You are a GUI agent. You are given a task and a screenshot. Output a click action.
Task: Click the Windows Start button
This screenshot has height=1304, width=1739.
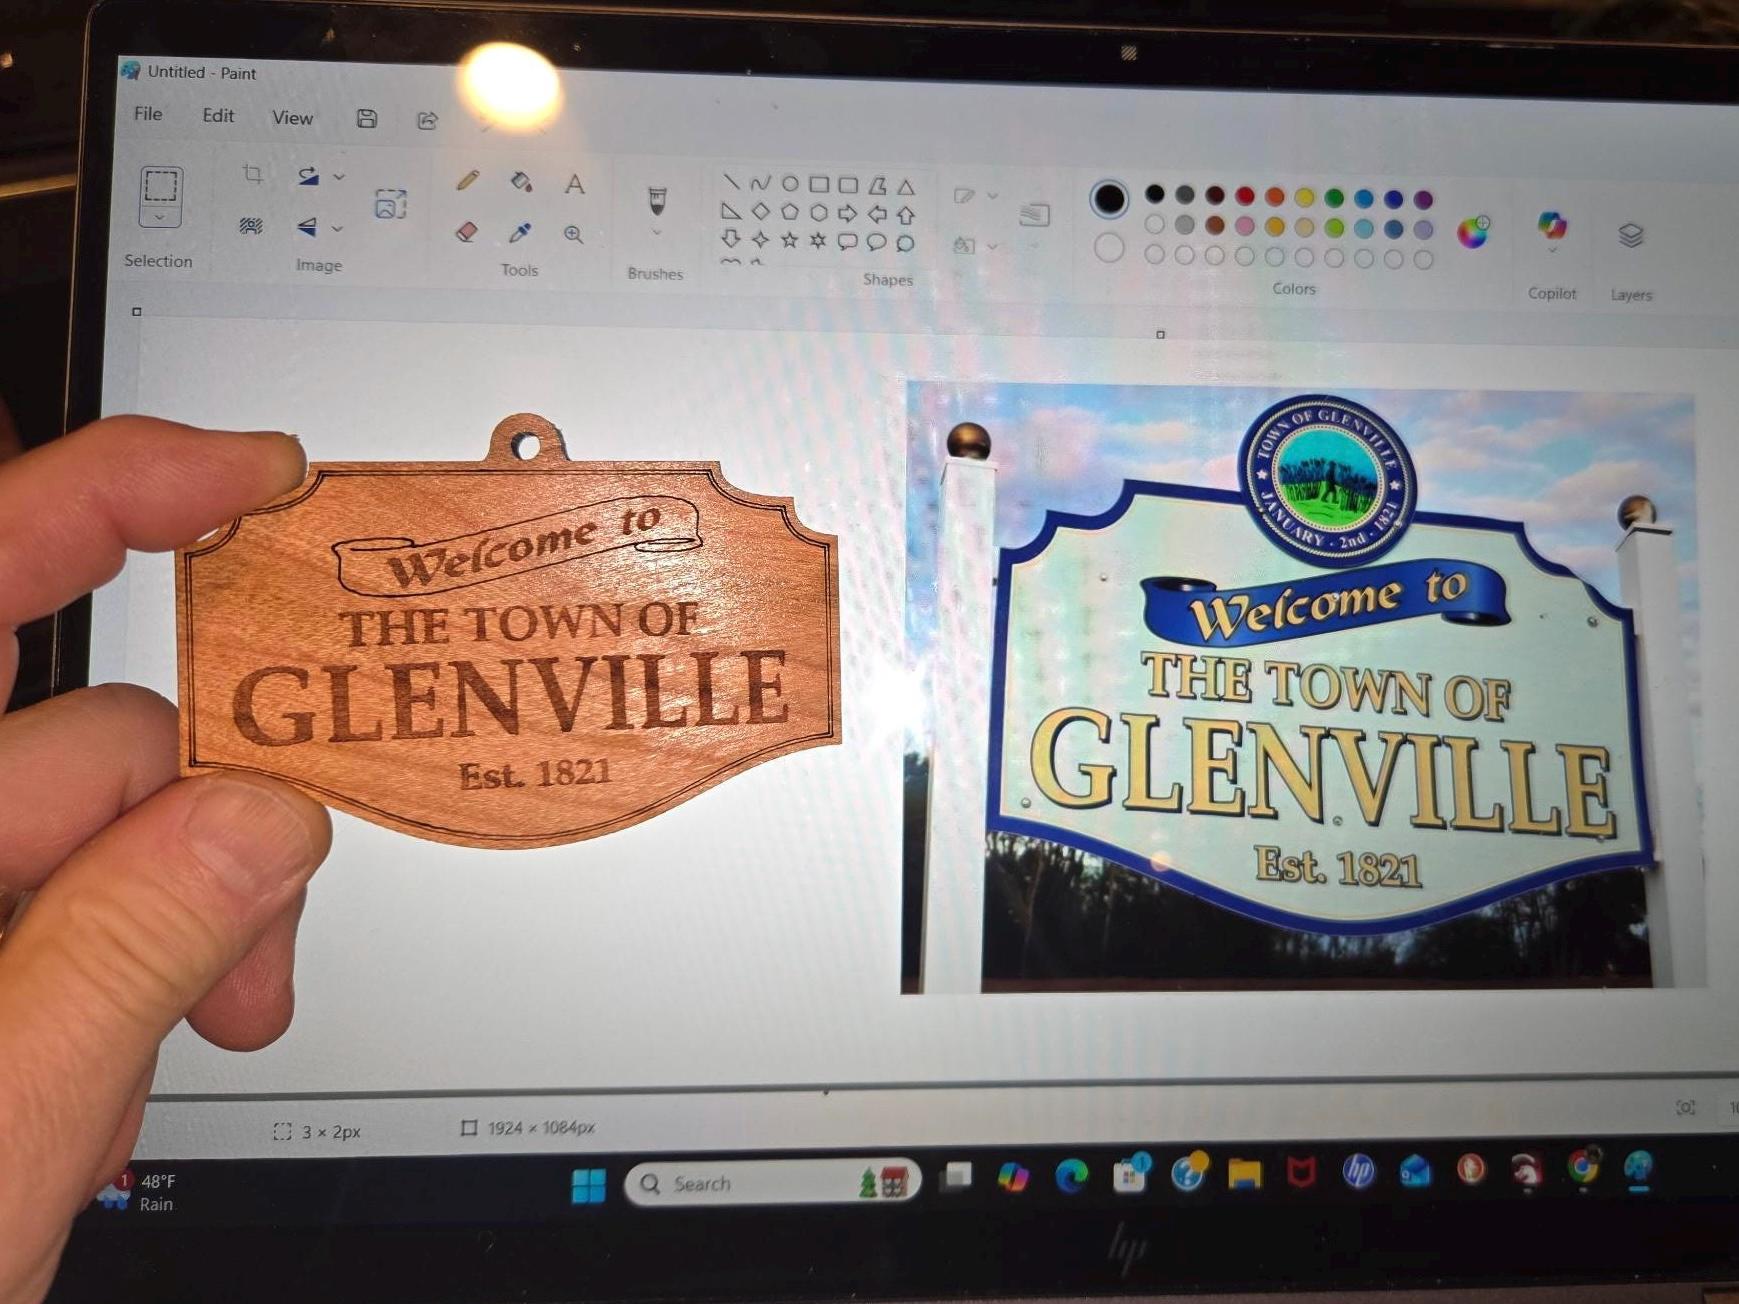point(588,1186)
